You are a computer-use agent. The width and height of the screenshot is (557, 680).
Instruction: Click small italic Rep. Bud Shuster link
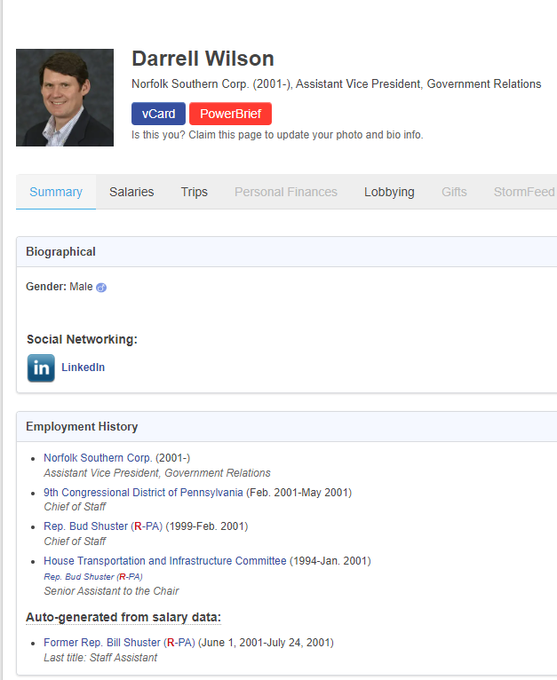pos(93,577)
